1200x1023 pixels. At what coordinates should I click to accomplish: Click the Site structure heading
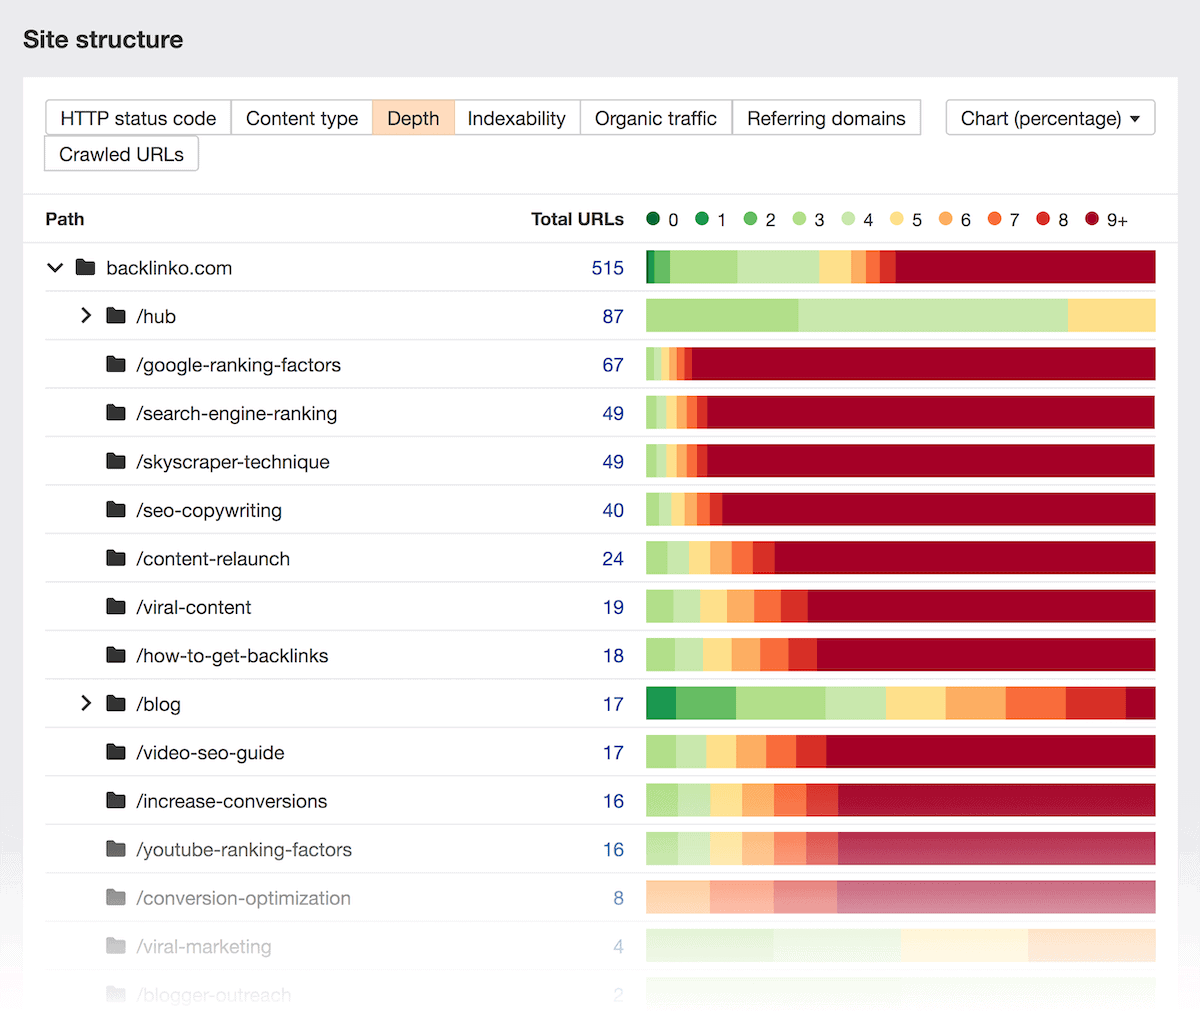point(103,40)
